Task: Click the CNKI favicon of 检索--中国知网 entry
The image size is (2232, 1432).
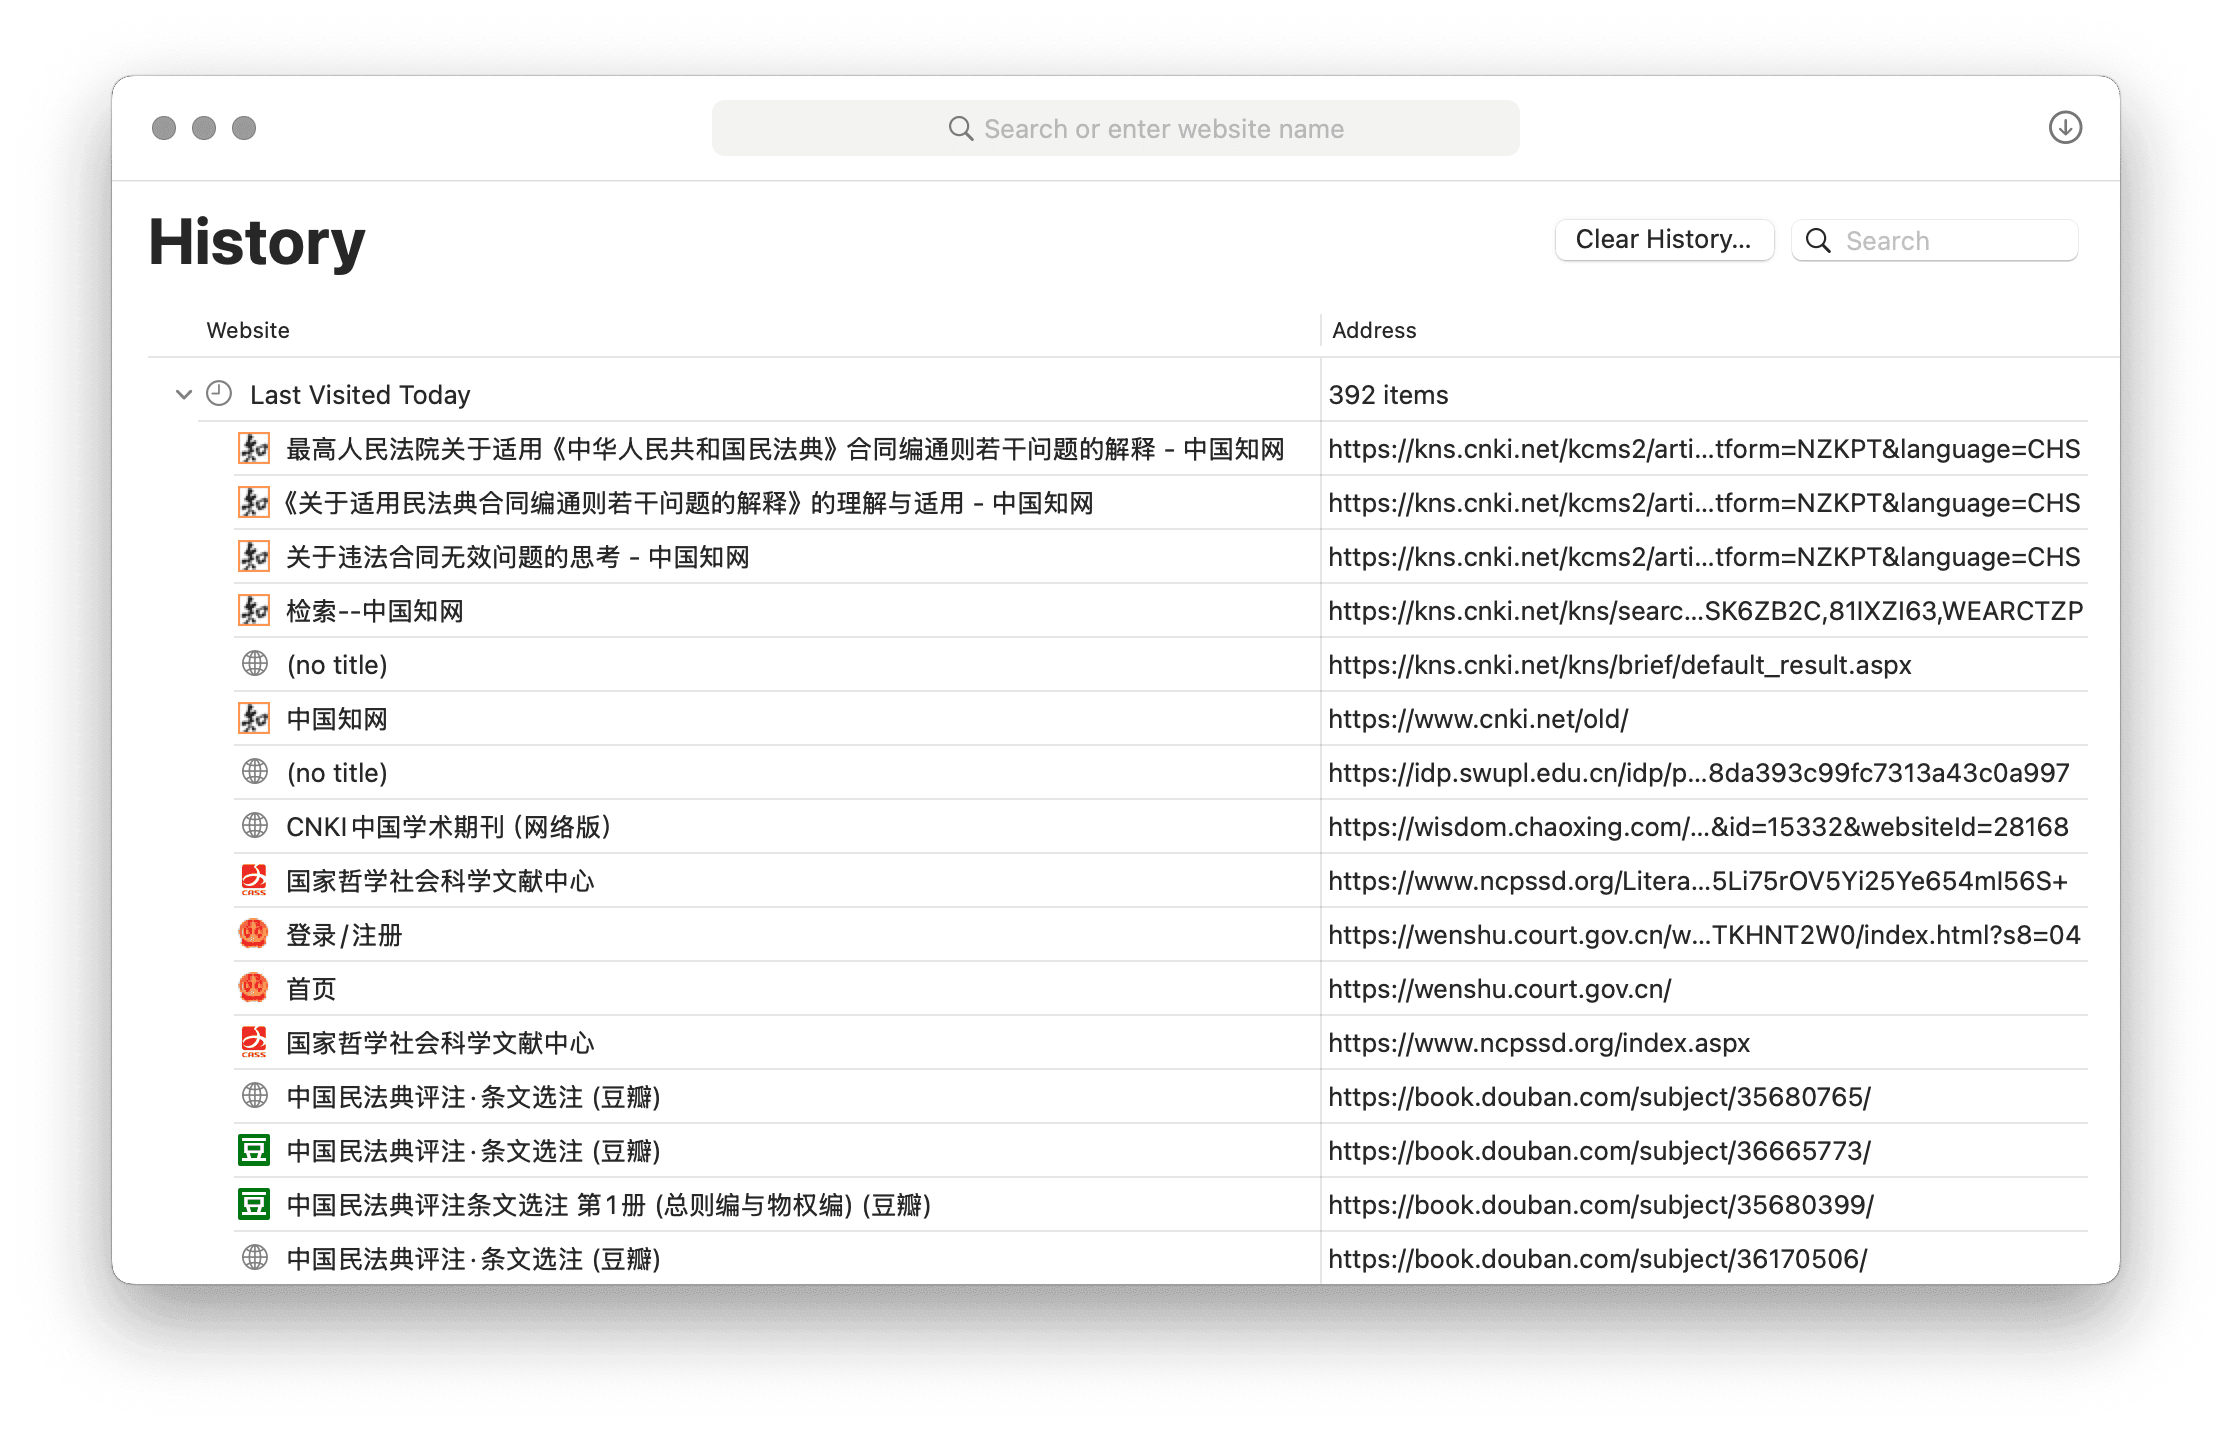Action: click(x=254, y=610)
